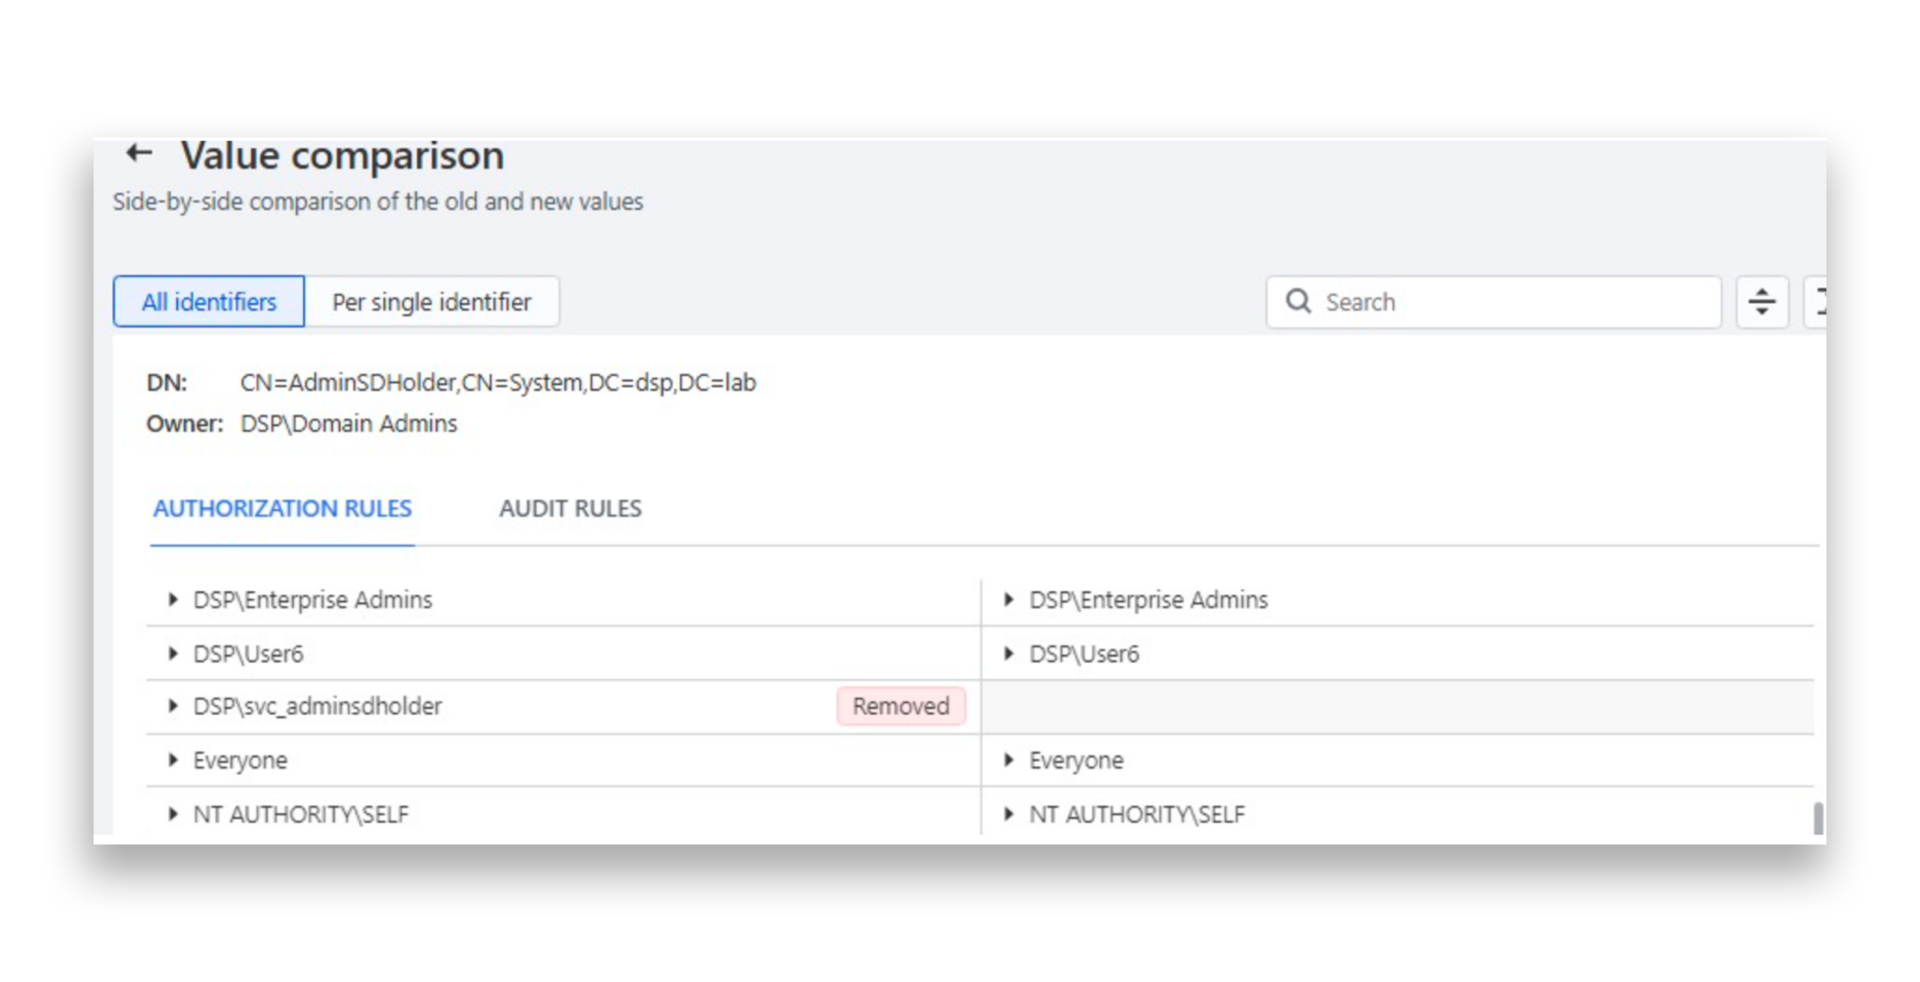The height and width of the screenshot is (982, 1920).
Task: Expand the DSP\svc_adminsdholder entry
Action: pyautogui.click(x=172, y=706)
